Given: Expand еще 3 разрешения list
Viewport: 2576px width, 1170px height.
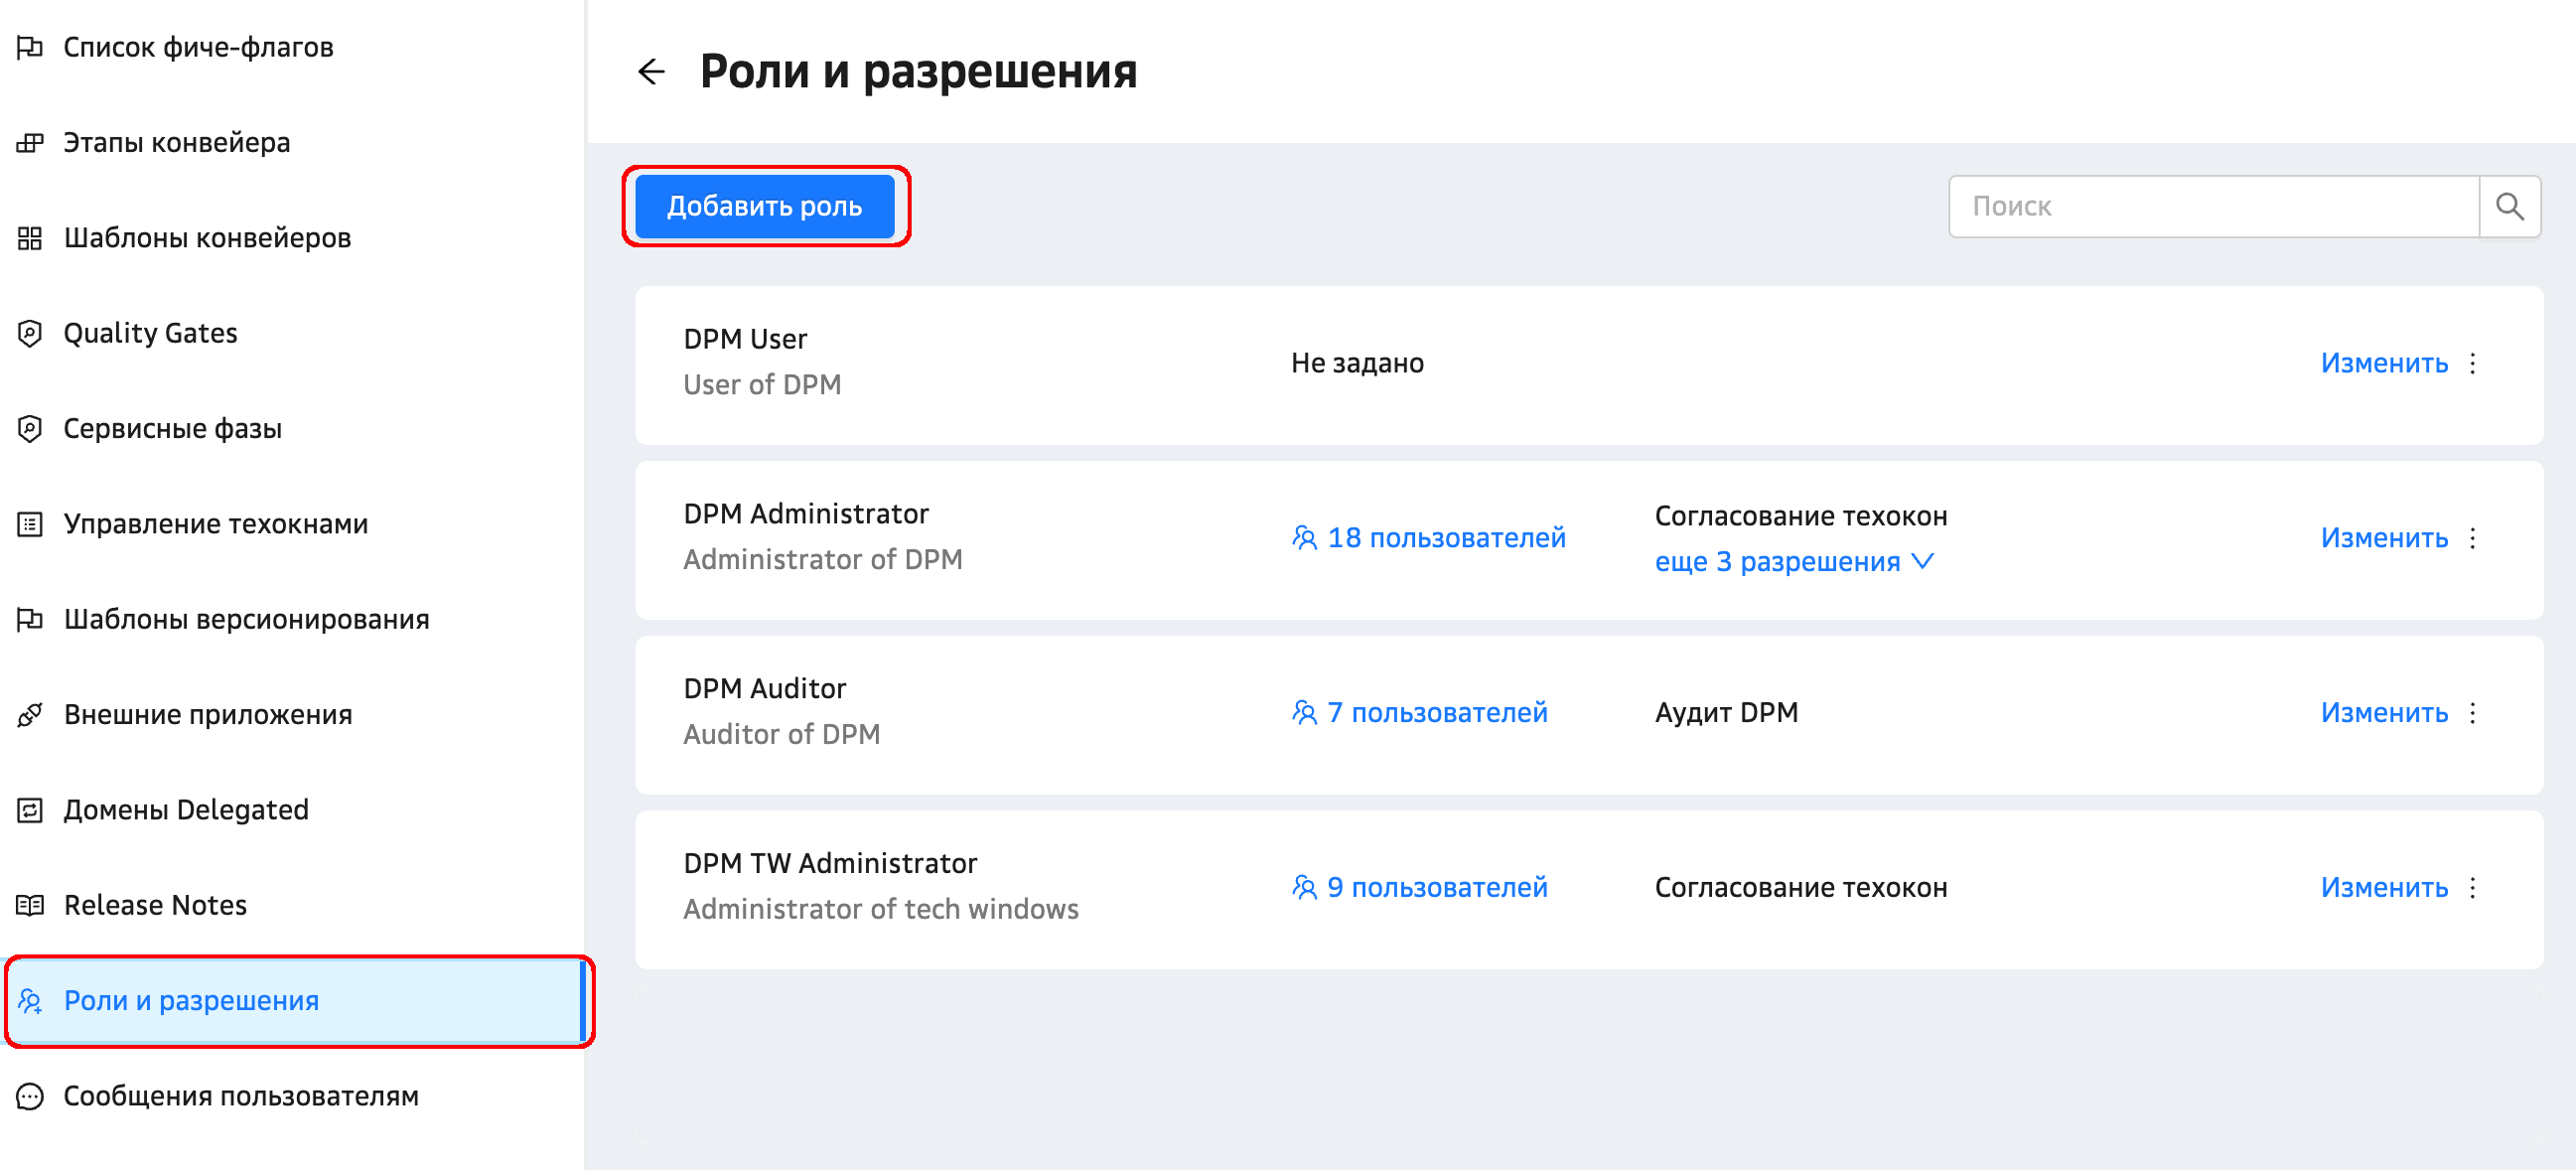Looking at the screenshot, I should point(1777,562).
